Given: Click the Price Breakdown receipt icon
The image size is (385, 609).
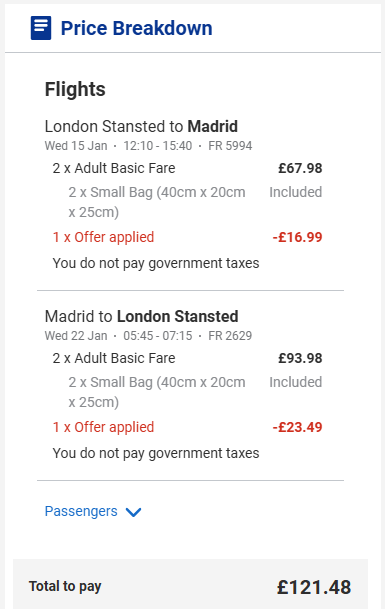Looking at the screenshot, I should pyautogui.click(x=41, y=28).
